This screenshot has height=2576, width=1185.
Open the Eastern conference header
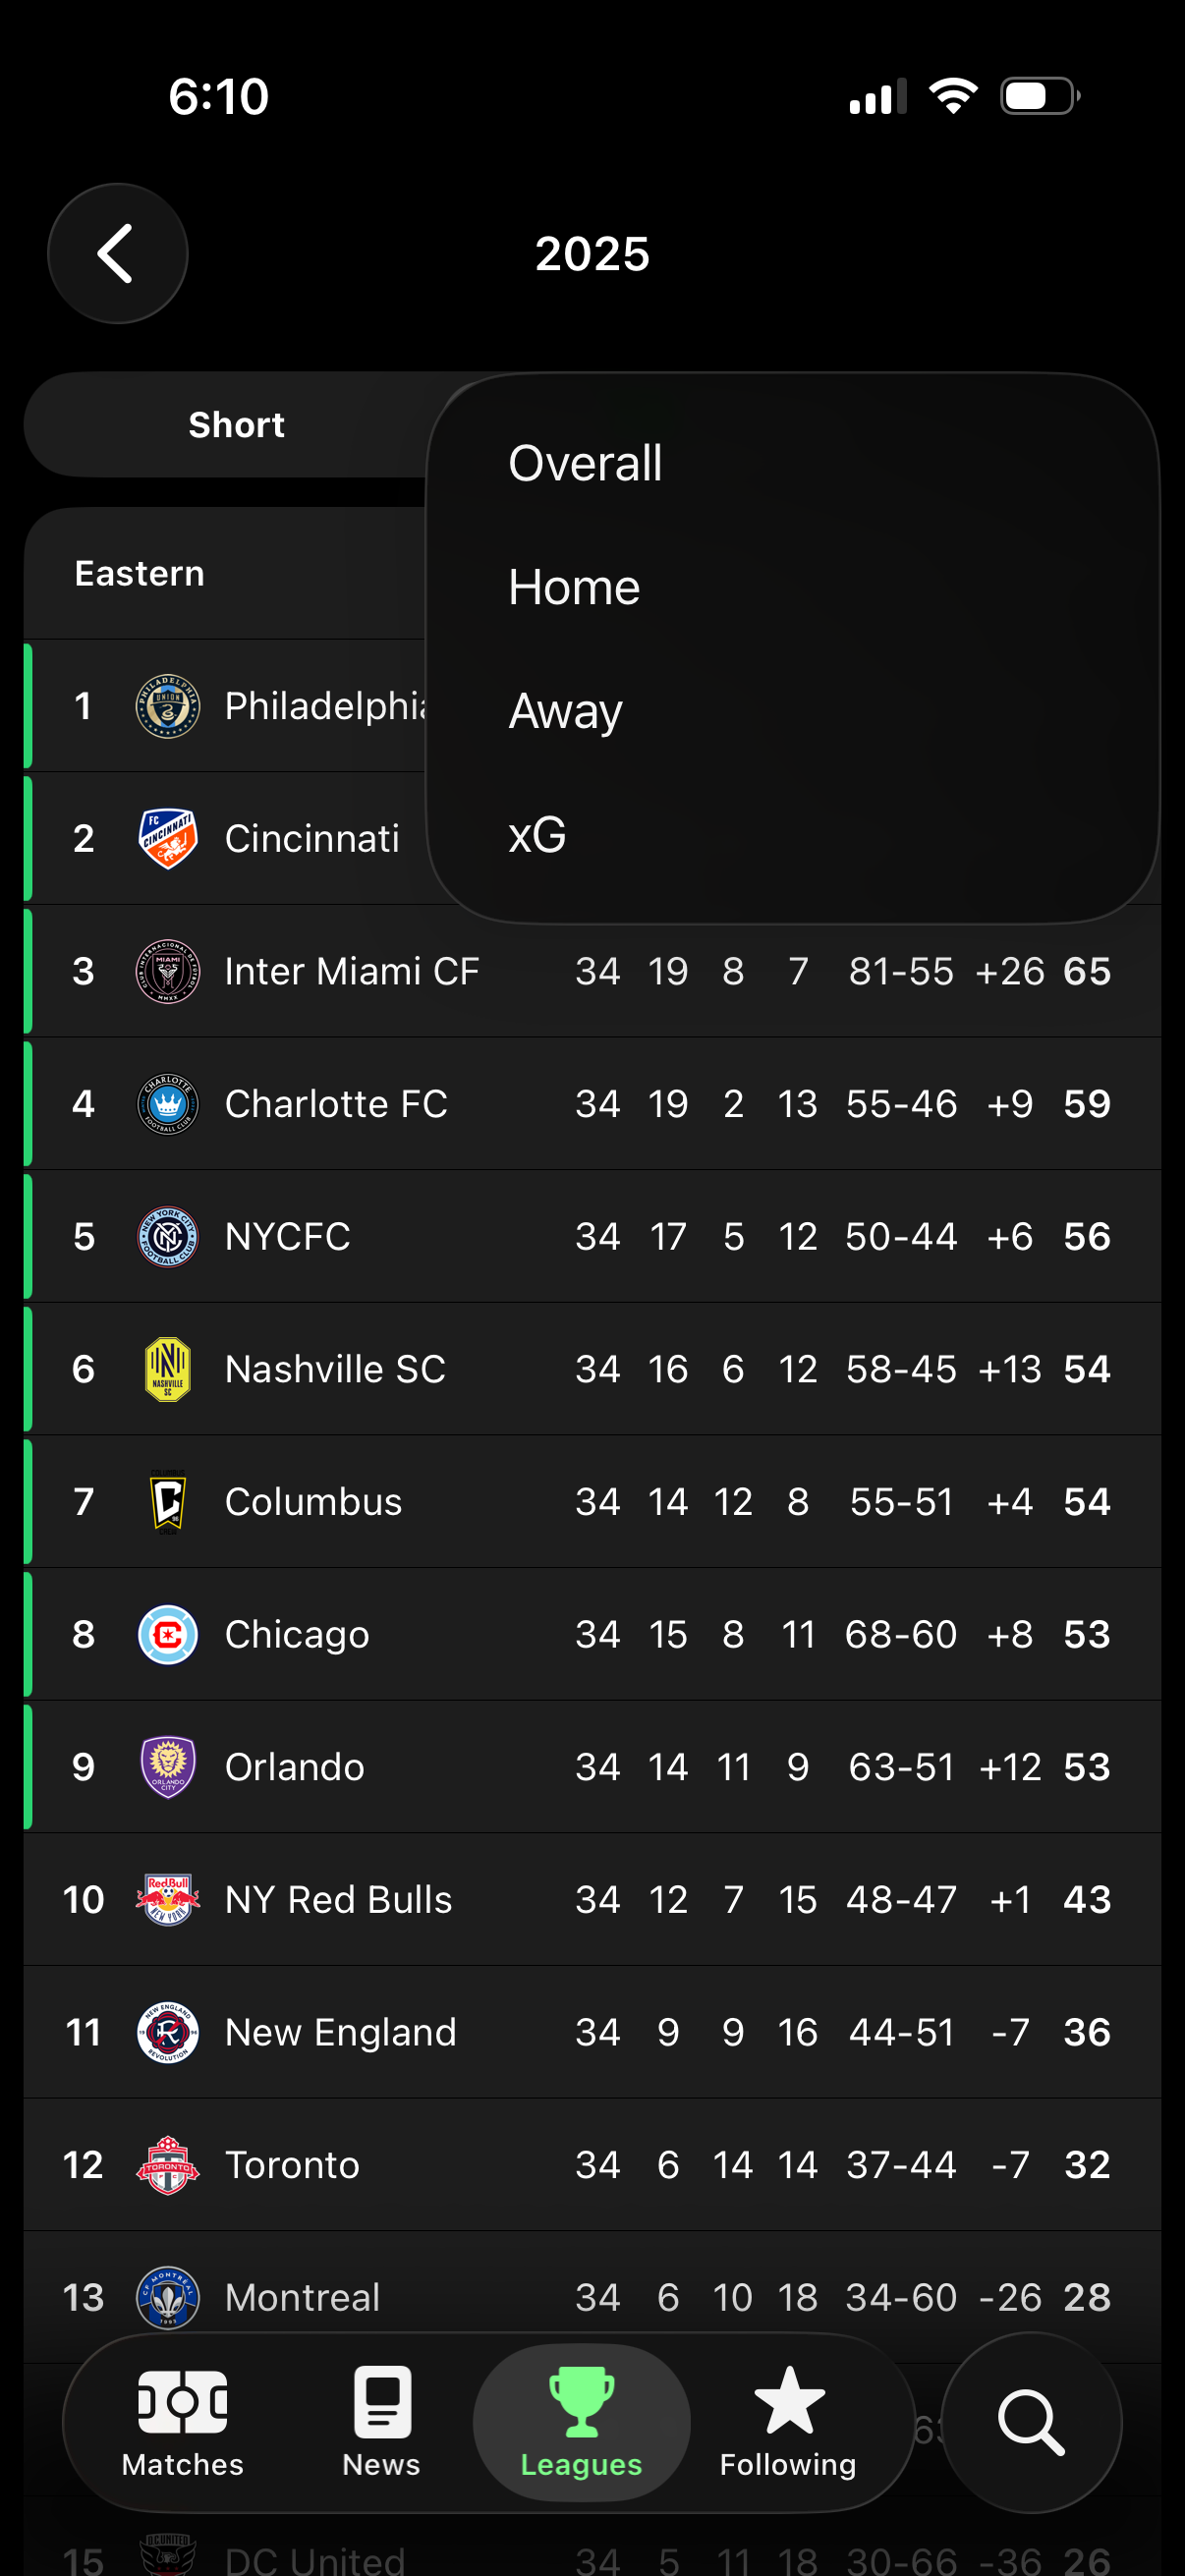click(x=139, y=572)
